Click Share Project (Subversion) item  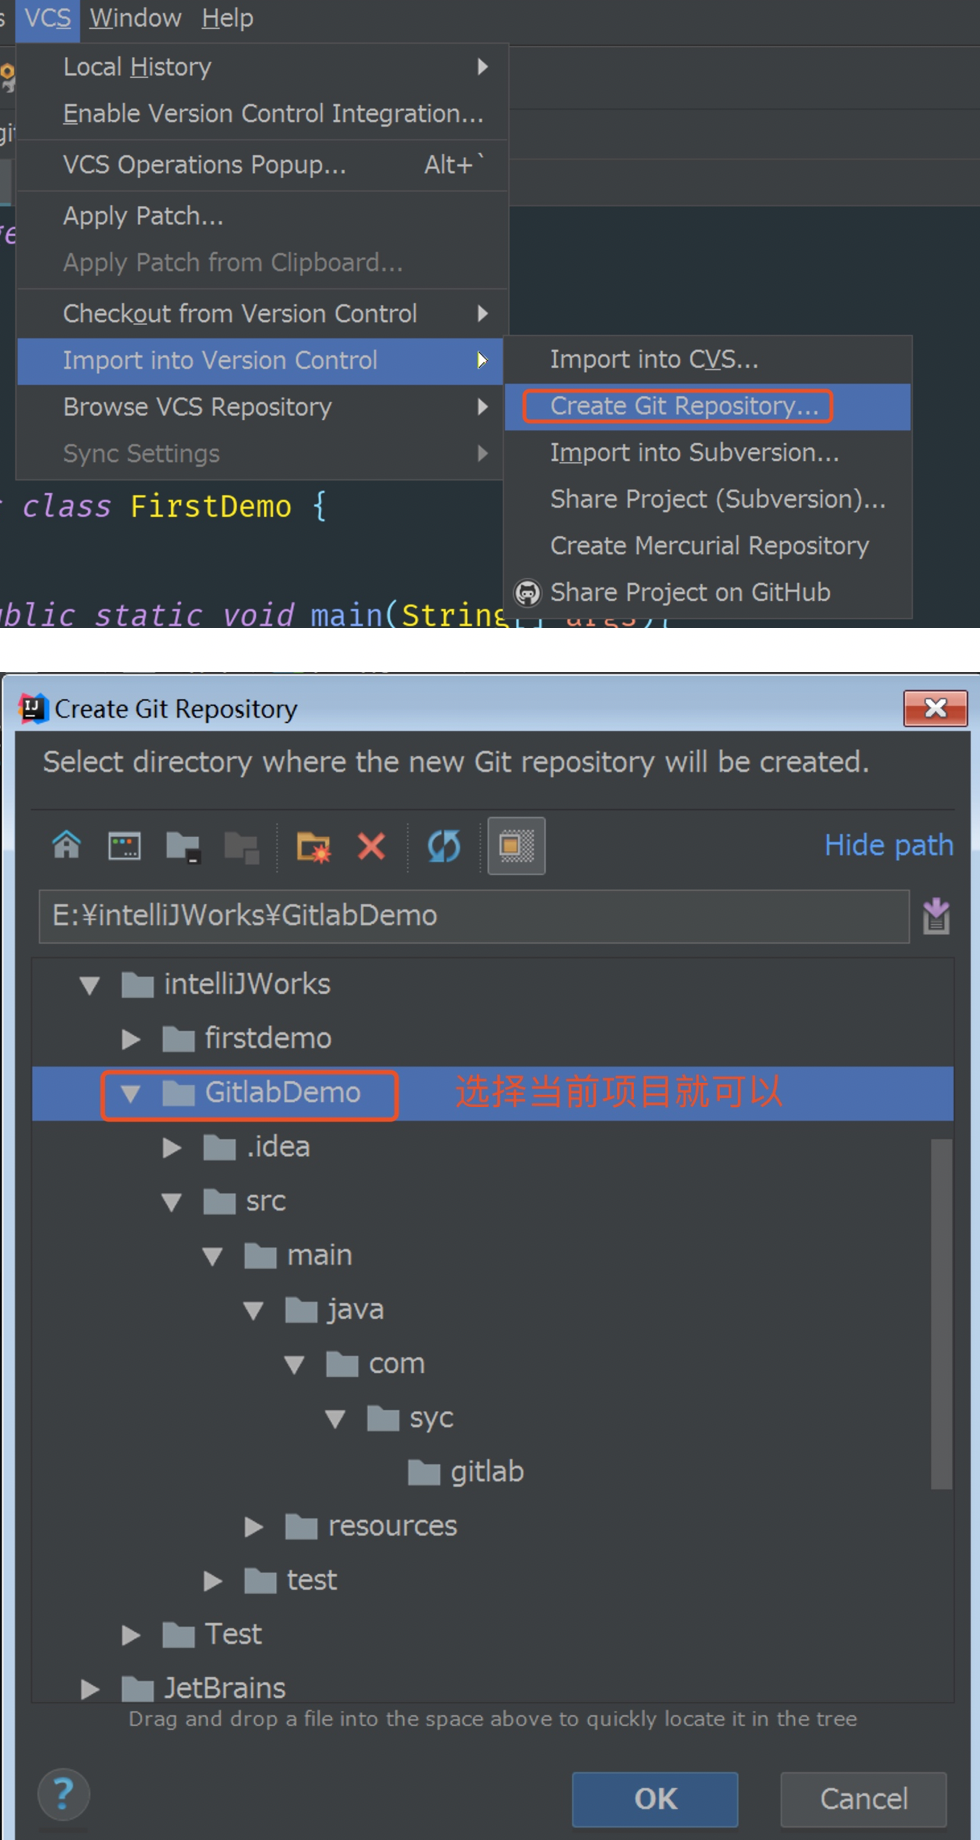[708, 500]
